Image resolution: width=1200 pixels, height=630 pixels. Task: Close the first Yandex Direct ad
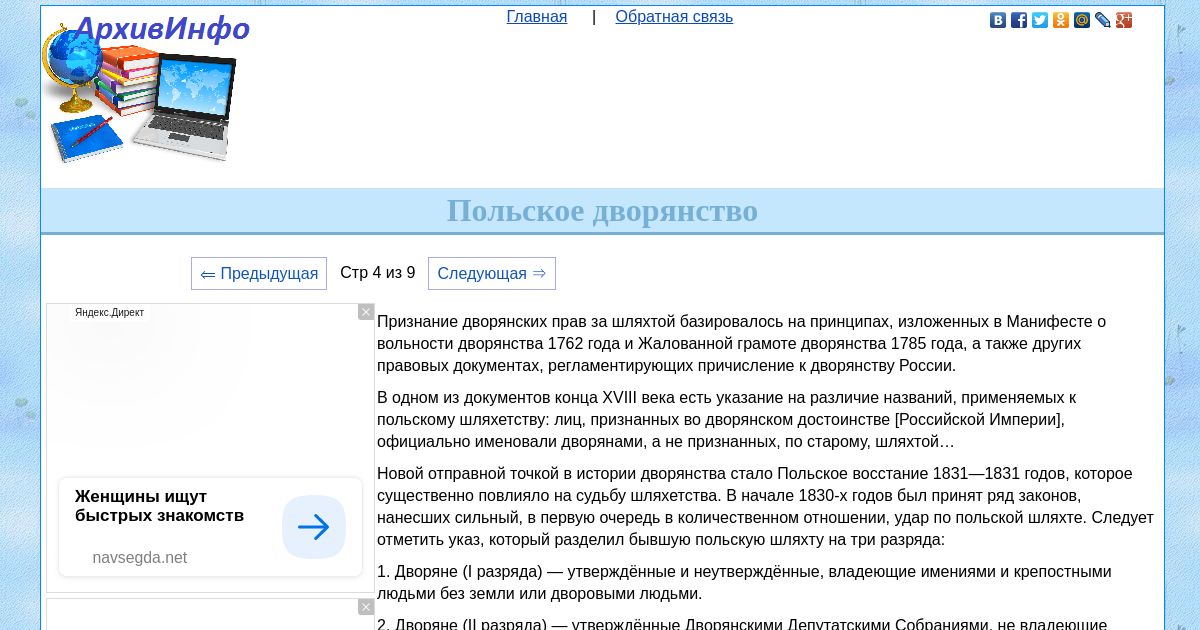click(x=366, y=312)
